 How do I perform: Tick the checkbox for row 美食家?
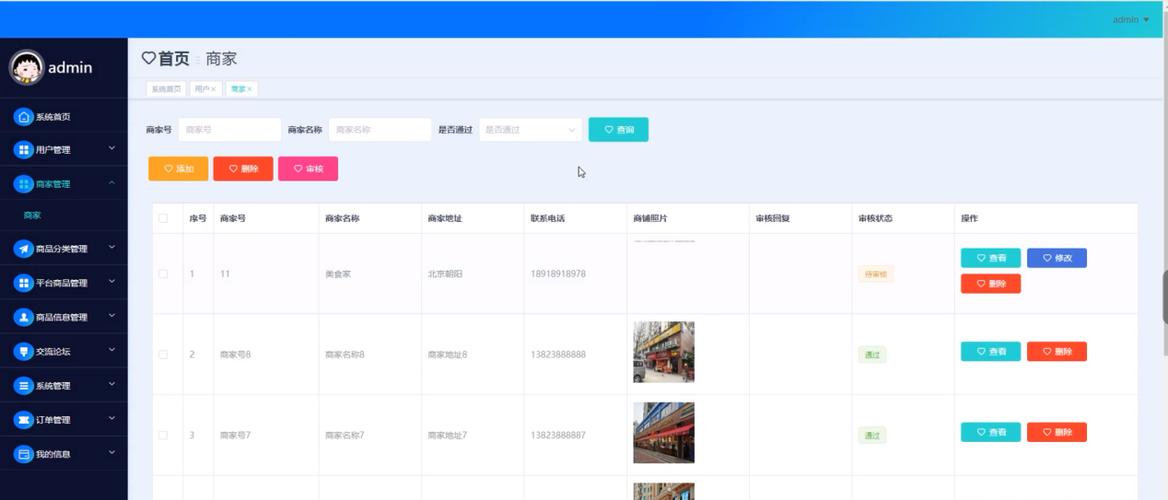[163, 274]
